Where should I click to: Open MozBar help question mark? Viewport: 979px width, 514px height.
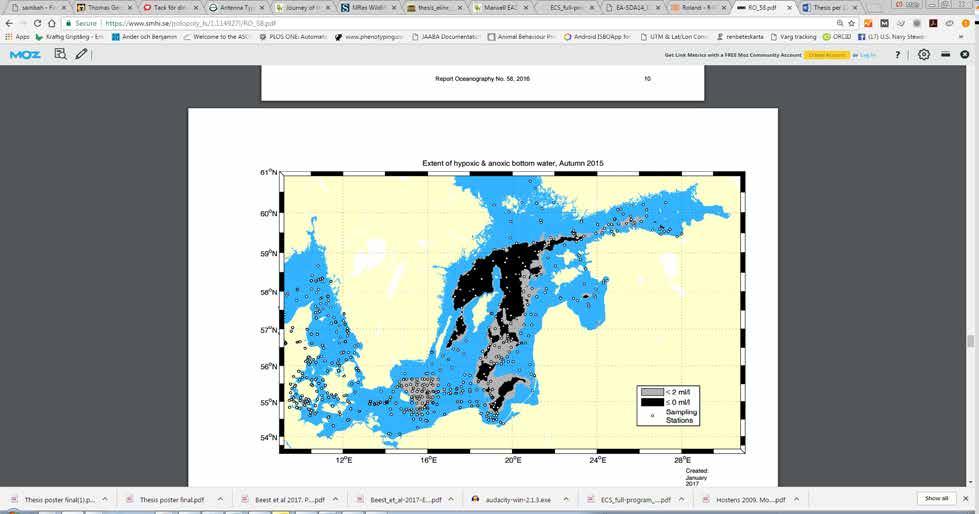(x=898, y=55)
